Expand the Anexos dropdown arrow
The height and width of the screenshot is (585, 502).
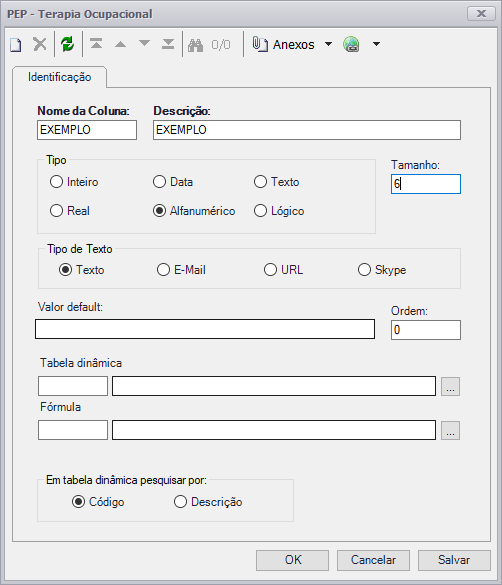point(328,44)
